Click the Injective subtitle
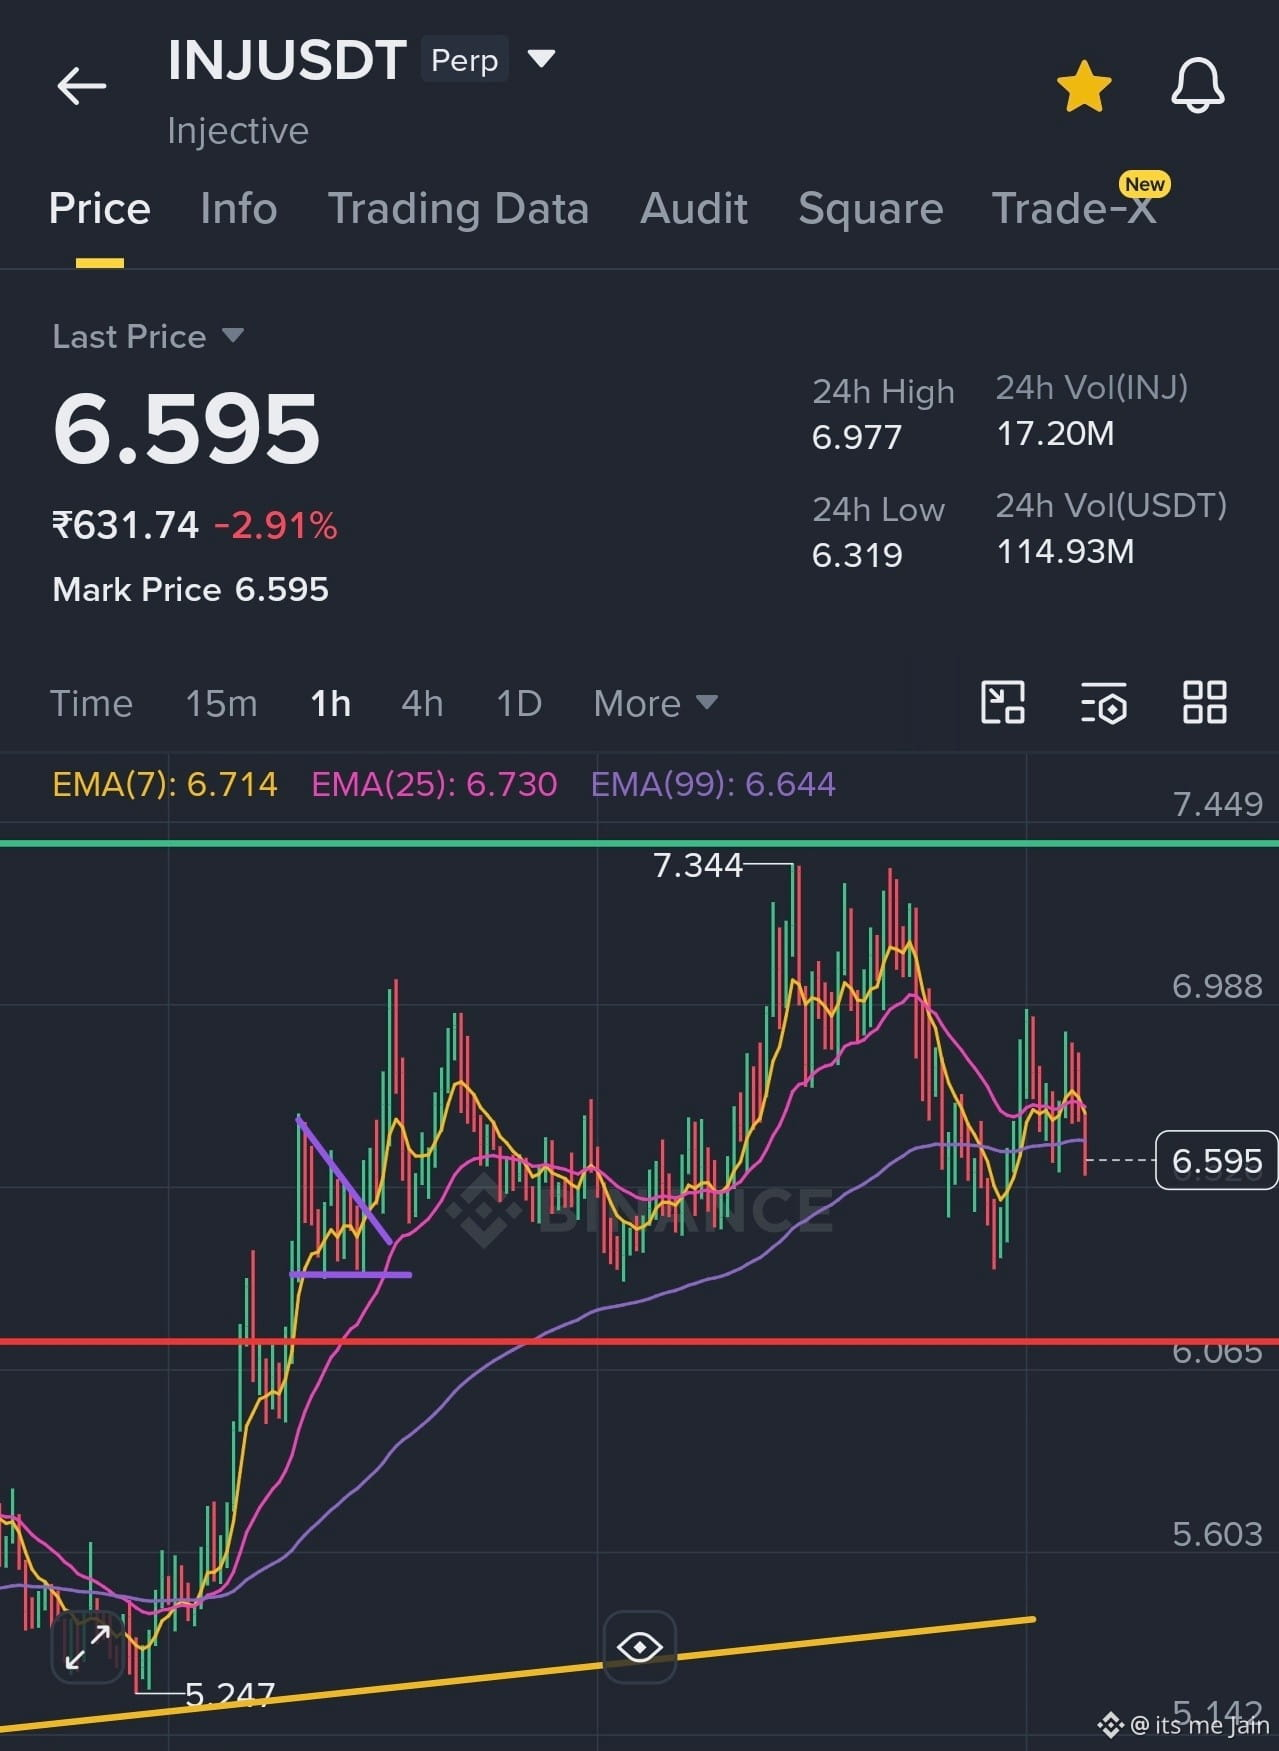This screenshot has width=1279, height=1751. 238,131
